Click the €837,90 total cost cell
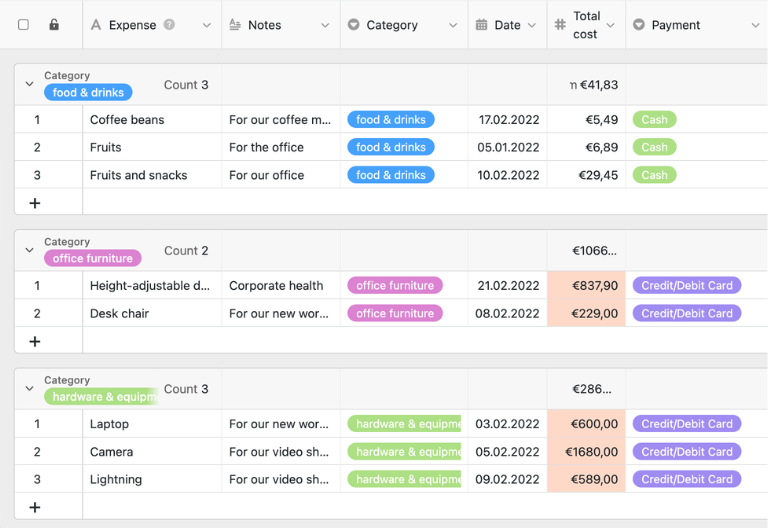The width and height of the screenshot is (768, 528). [x=586, y=286]
